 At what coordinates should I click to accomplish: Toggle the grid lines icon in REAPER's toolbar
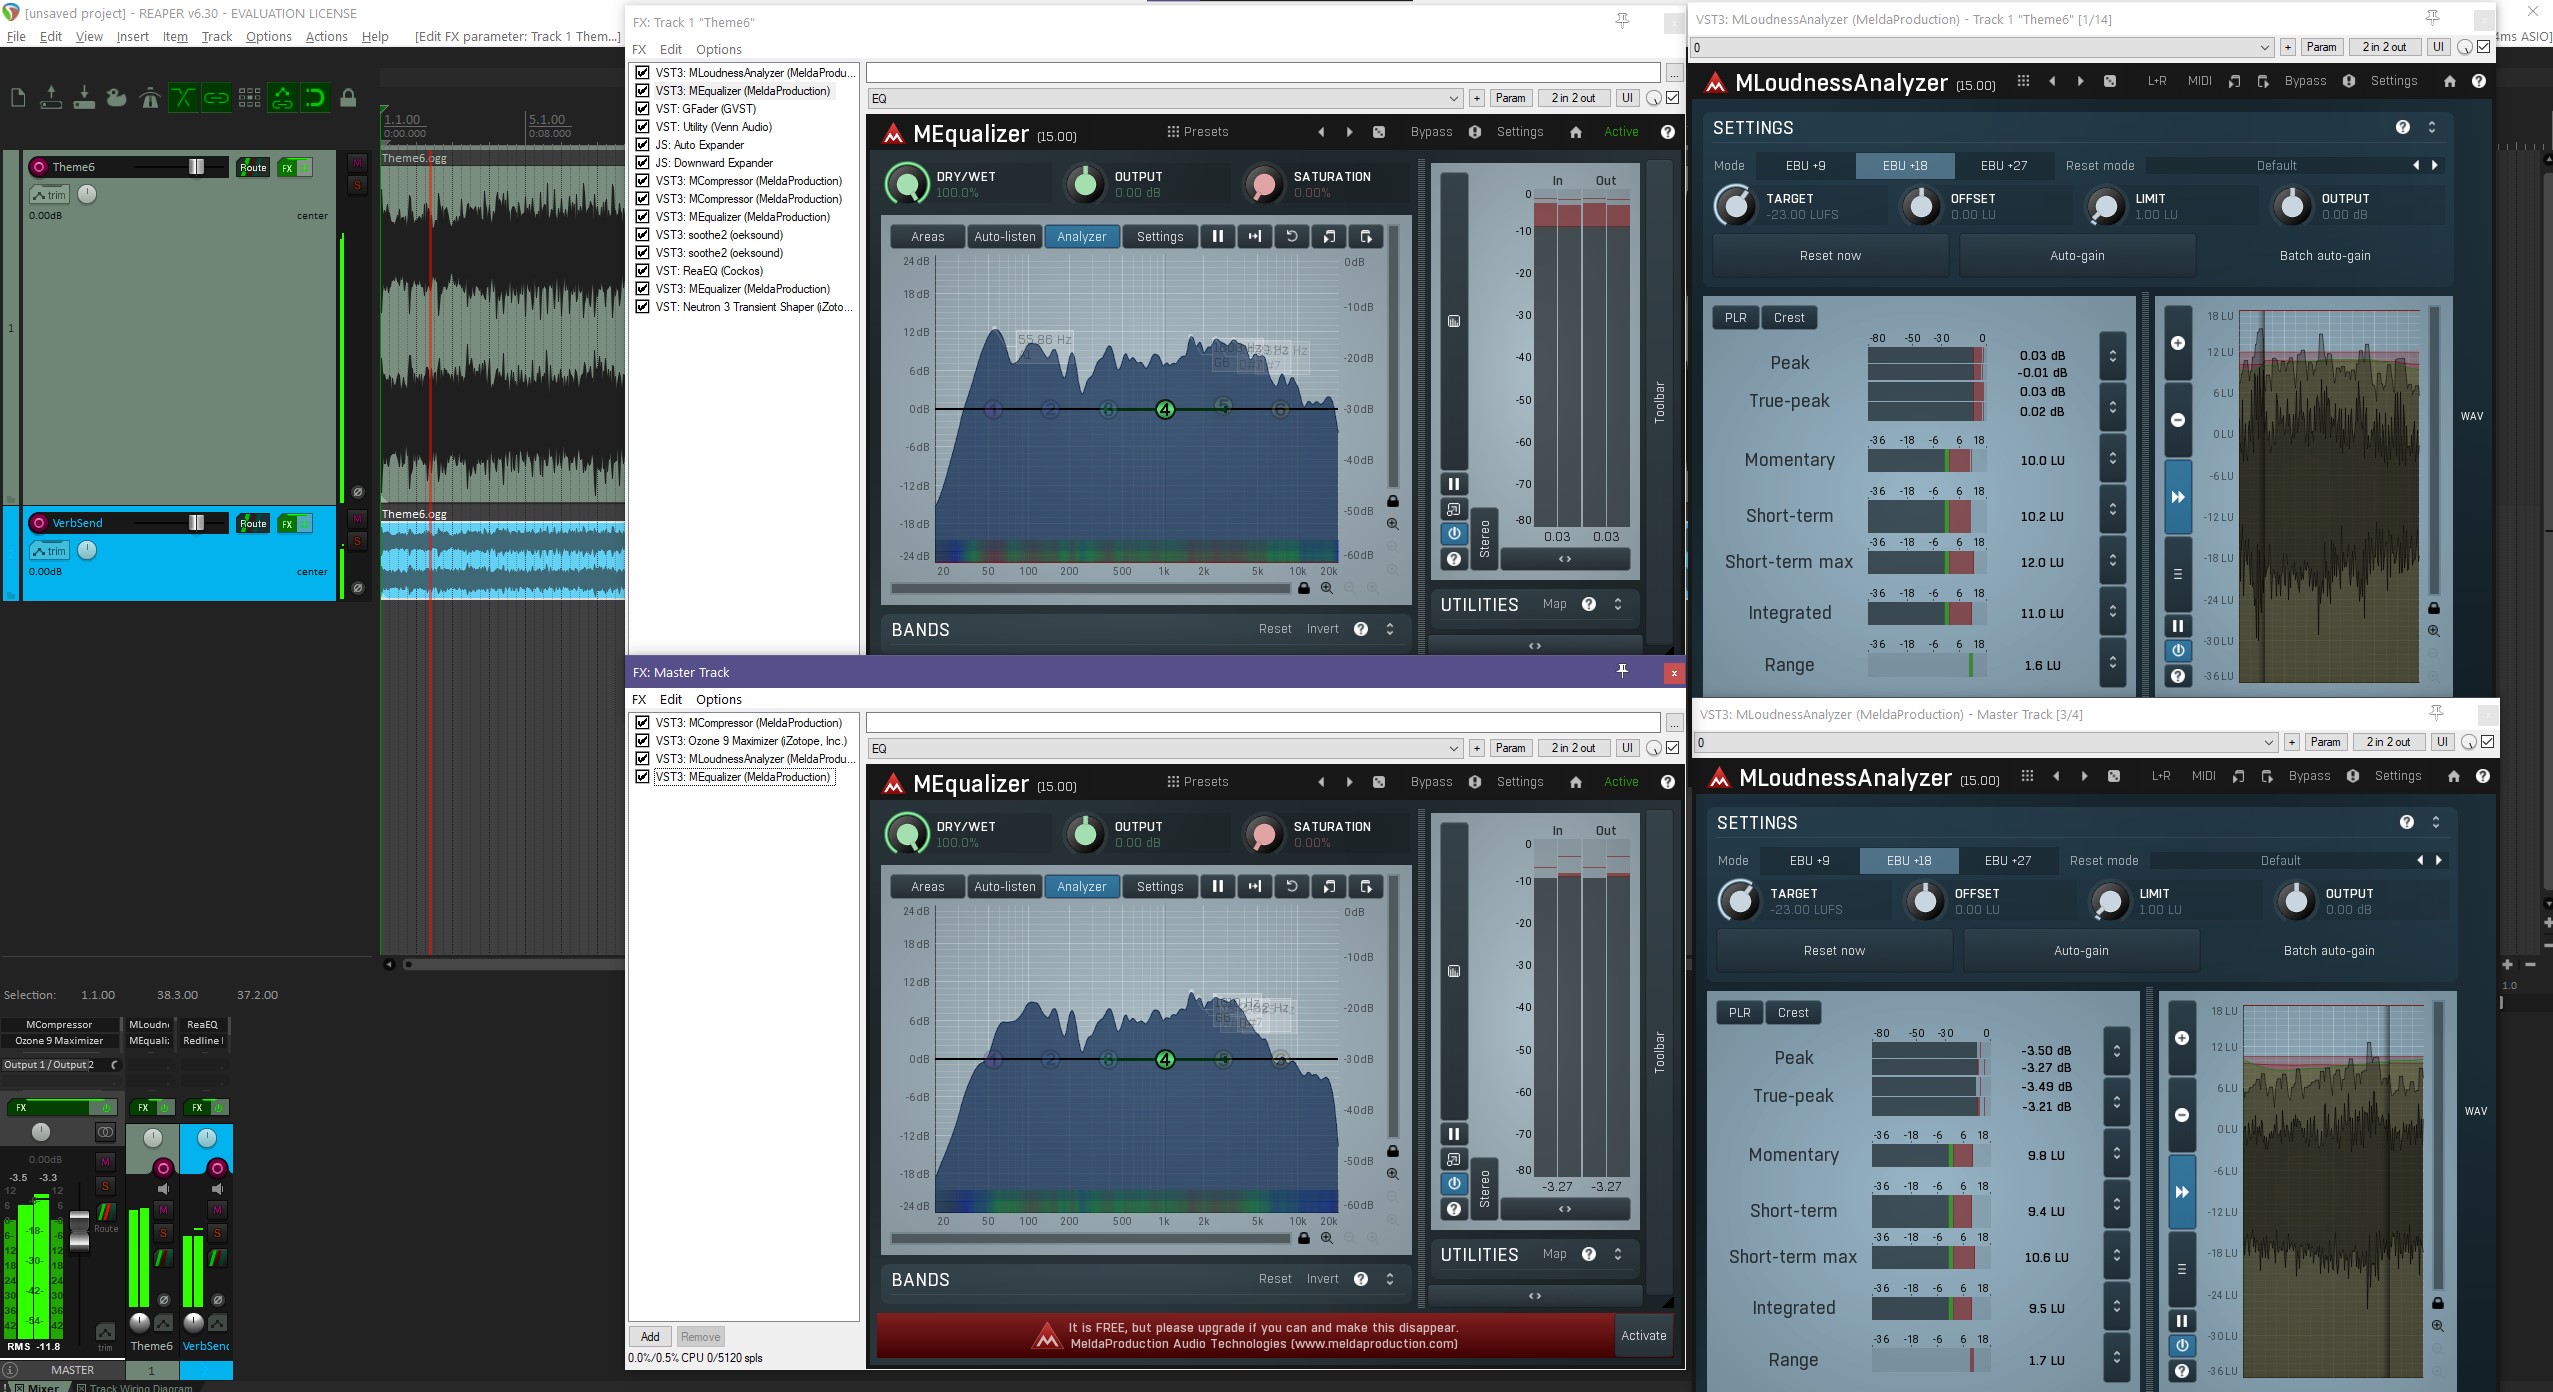tap(249, 98)
